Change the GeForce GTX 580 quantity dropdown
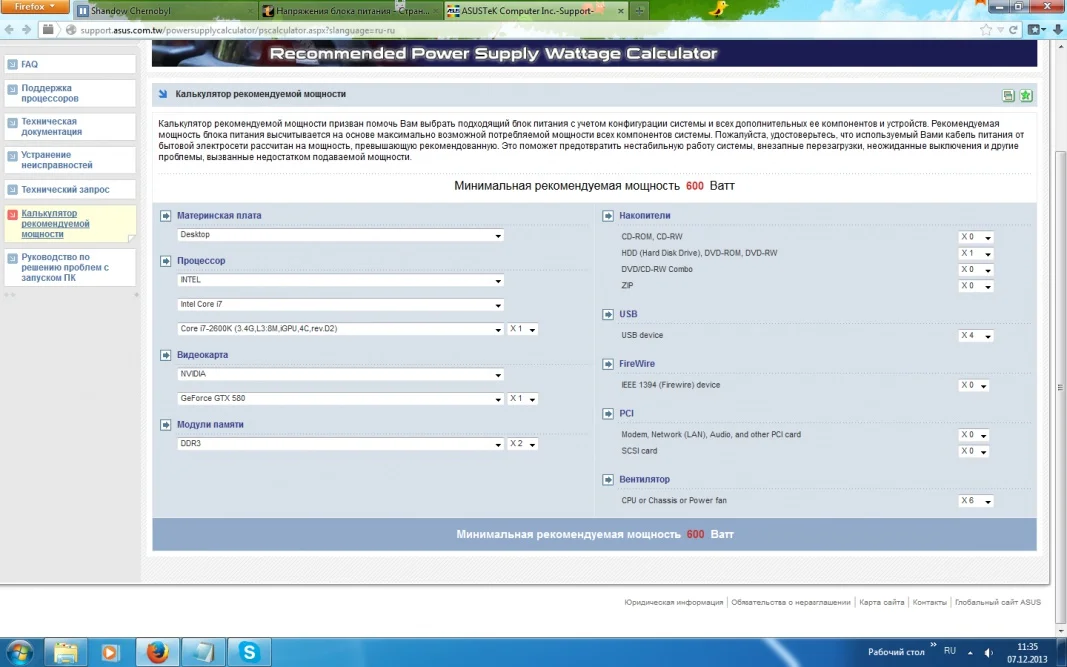The width and height of the screenshot is (1067, 667). [523, 399]
